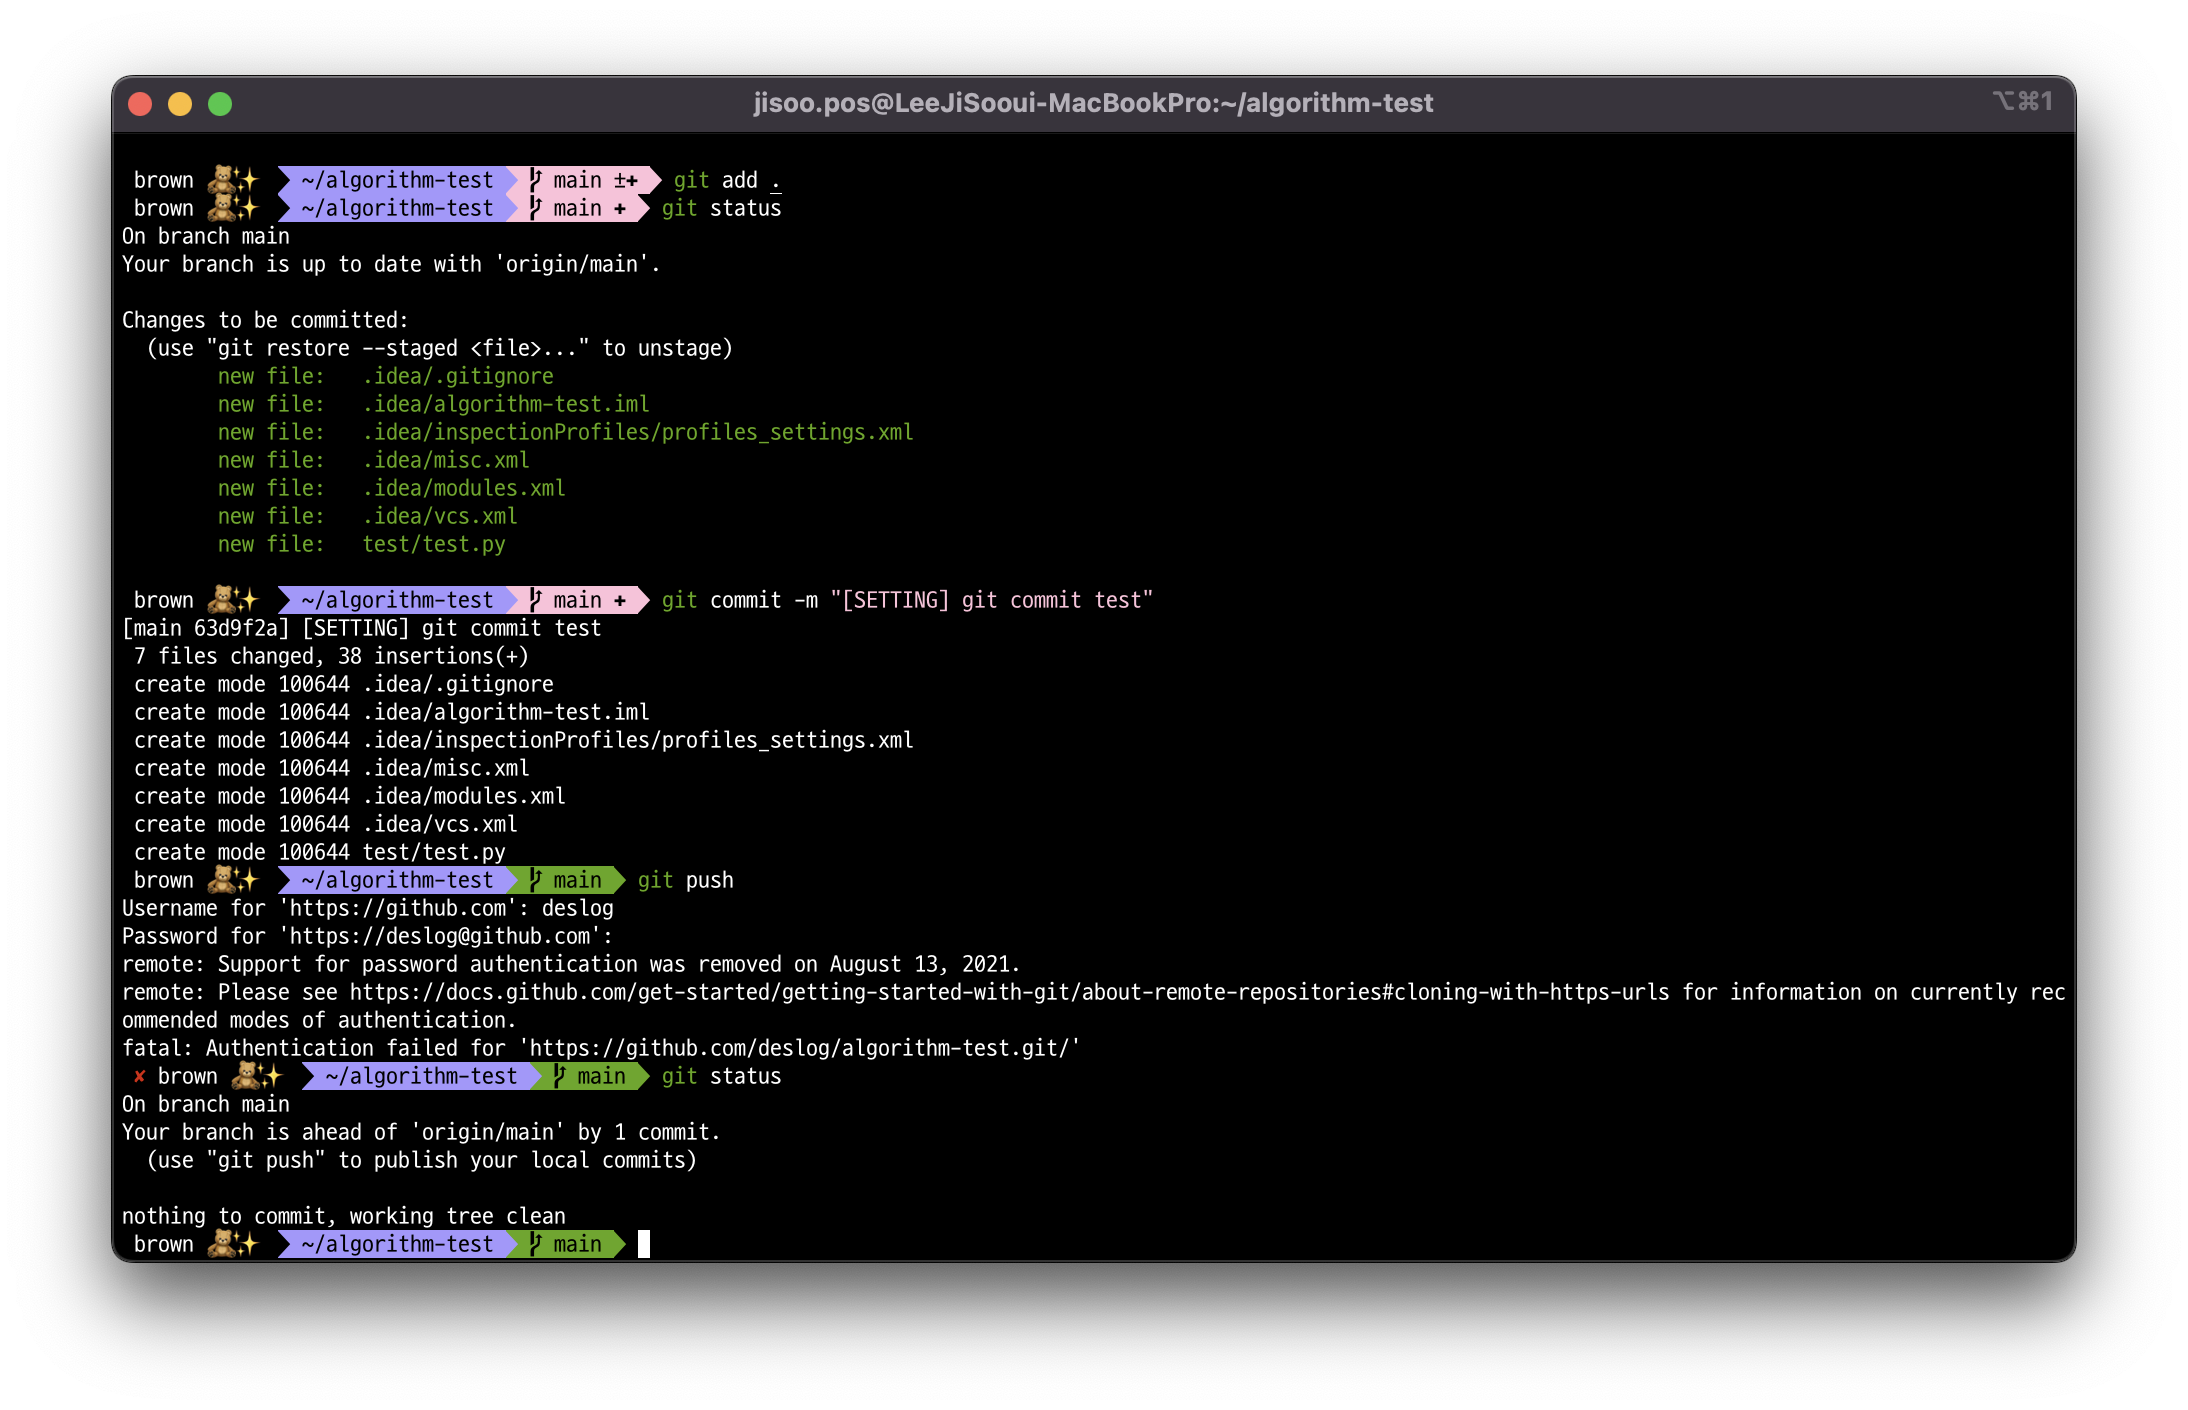Image resolution: width=2188 pixels, height=1410 pixels.
Task: Click the "[SETTING] git commit test" quoted message
Action: pyautogui.click(x=992, y=600)
